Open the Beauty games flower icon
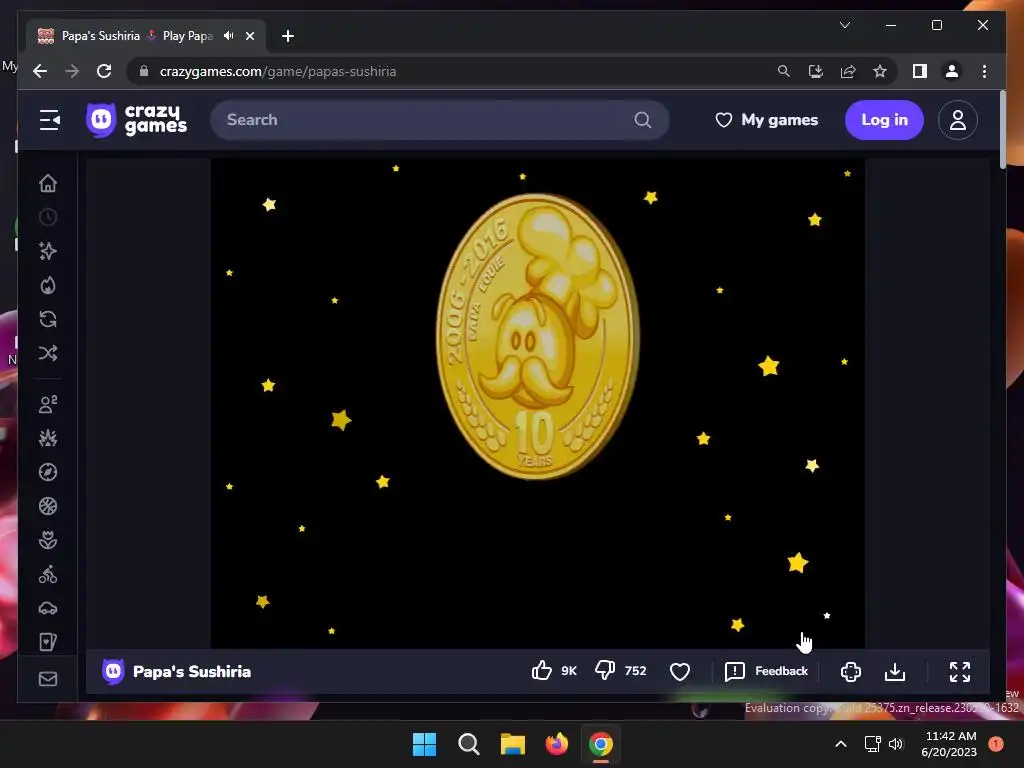 [48, 540]
